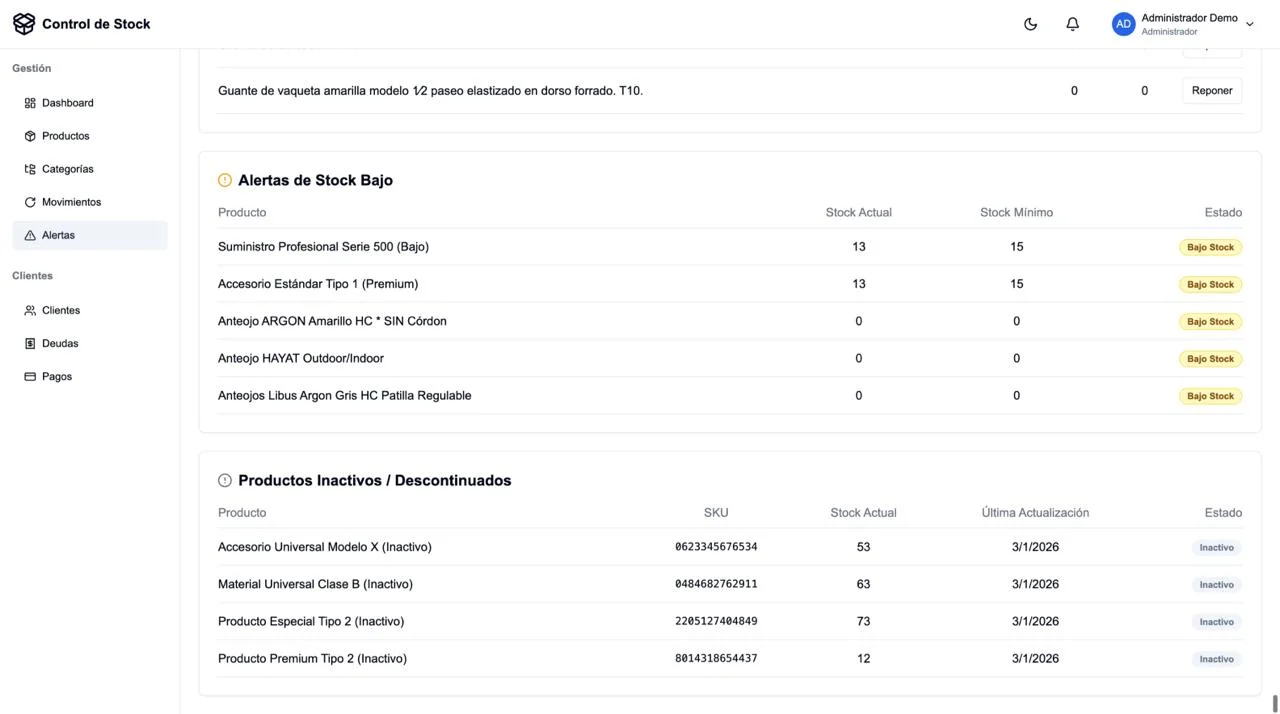Screen dimensions: 1280x714
Task: Open the Pagos section
Action: (56, 376)
